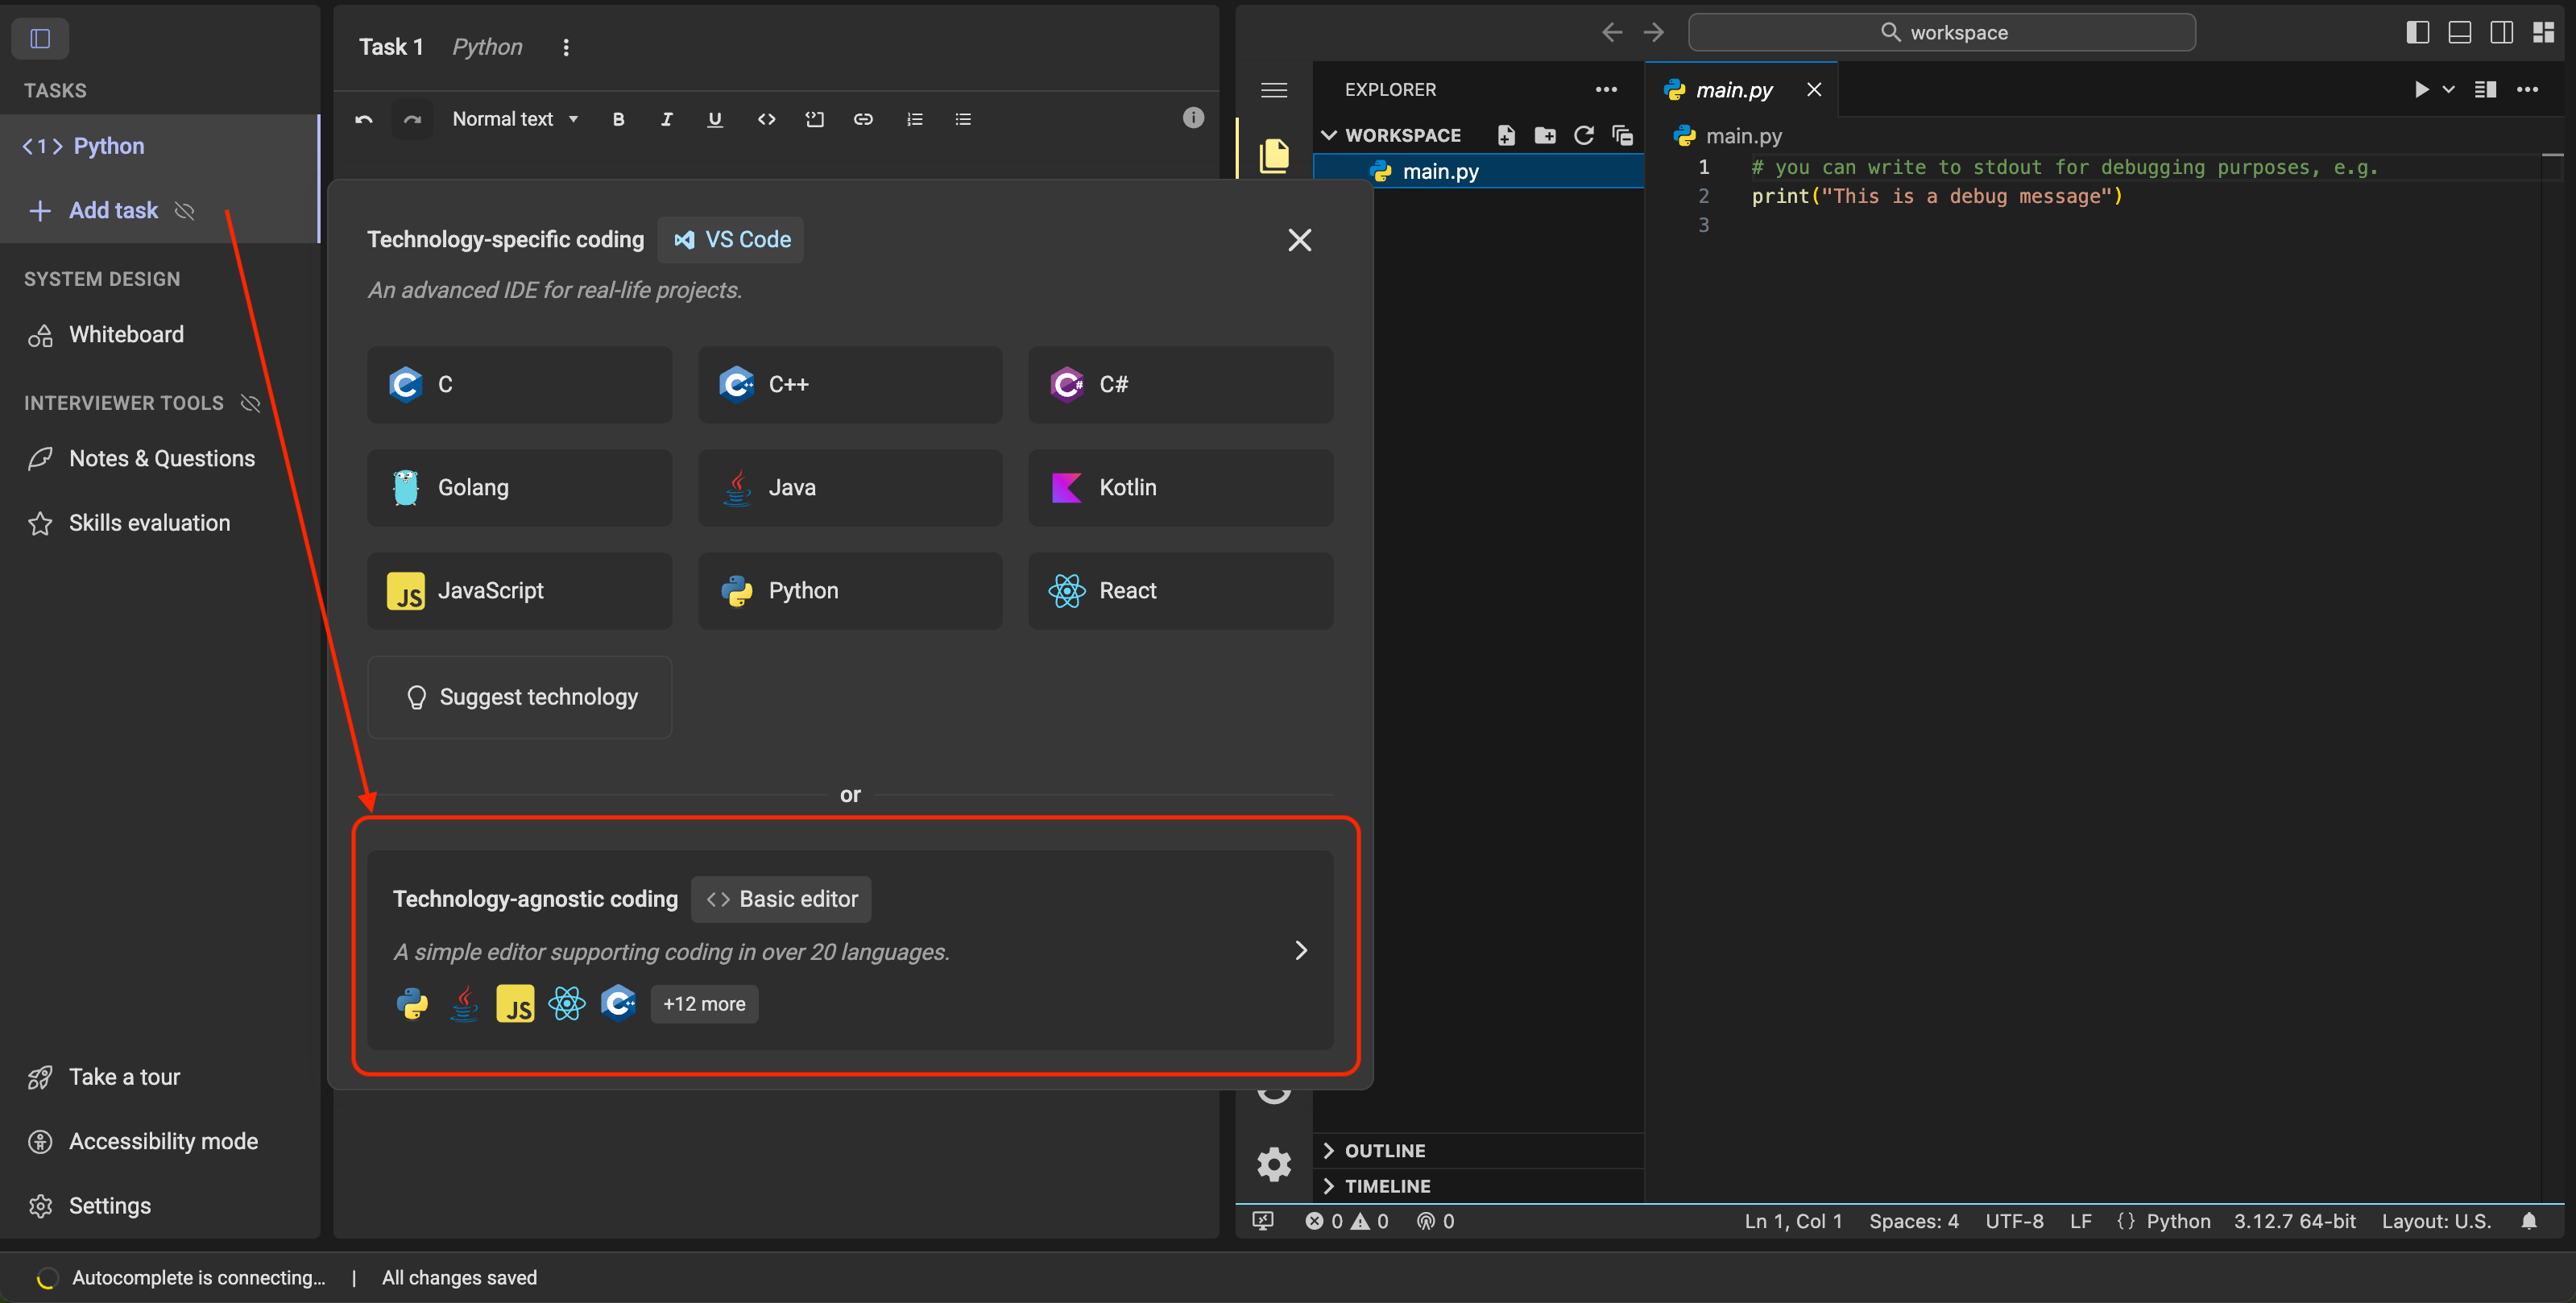Collapse all folders in explorer

click(x=1623, y=135)
